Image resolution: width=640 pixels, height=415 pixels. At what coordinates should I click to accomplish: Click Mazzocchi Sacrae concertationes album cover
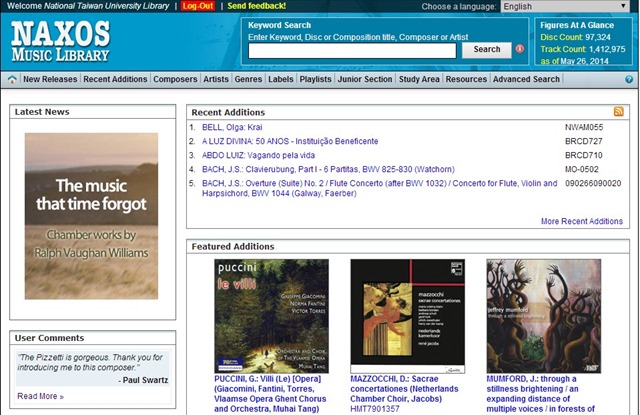(407, 316)
